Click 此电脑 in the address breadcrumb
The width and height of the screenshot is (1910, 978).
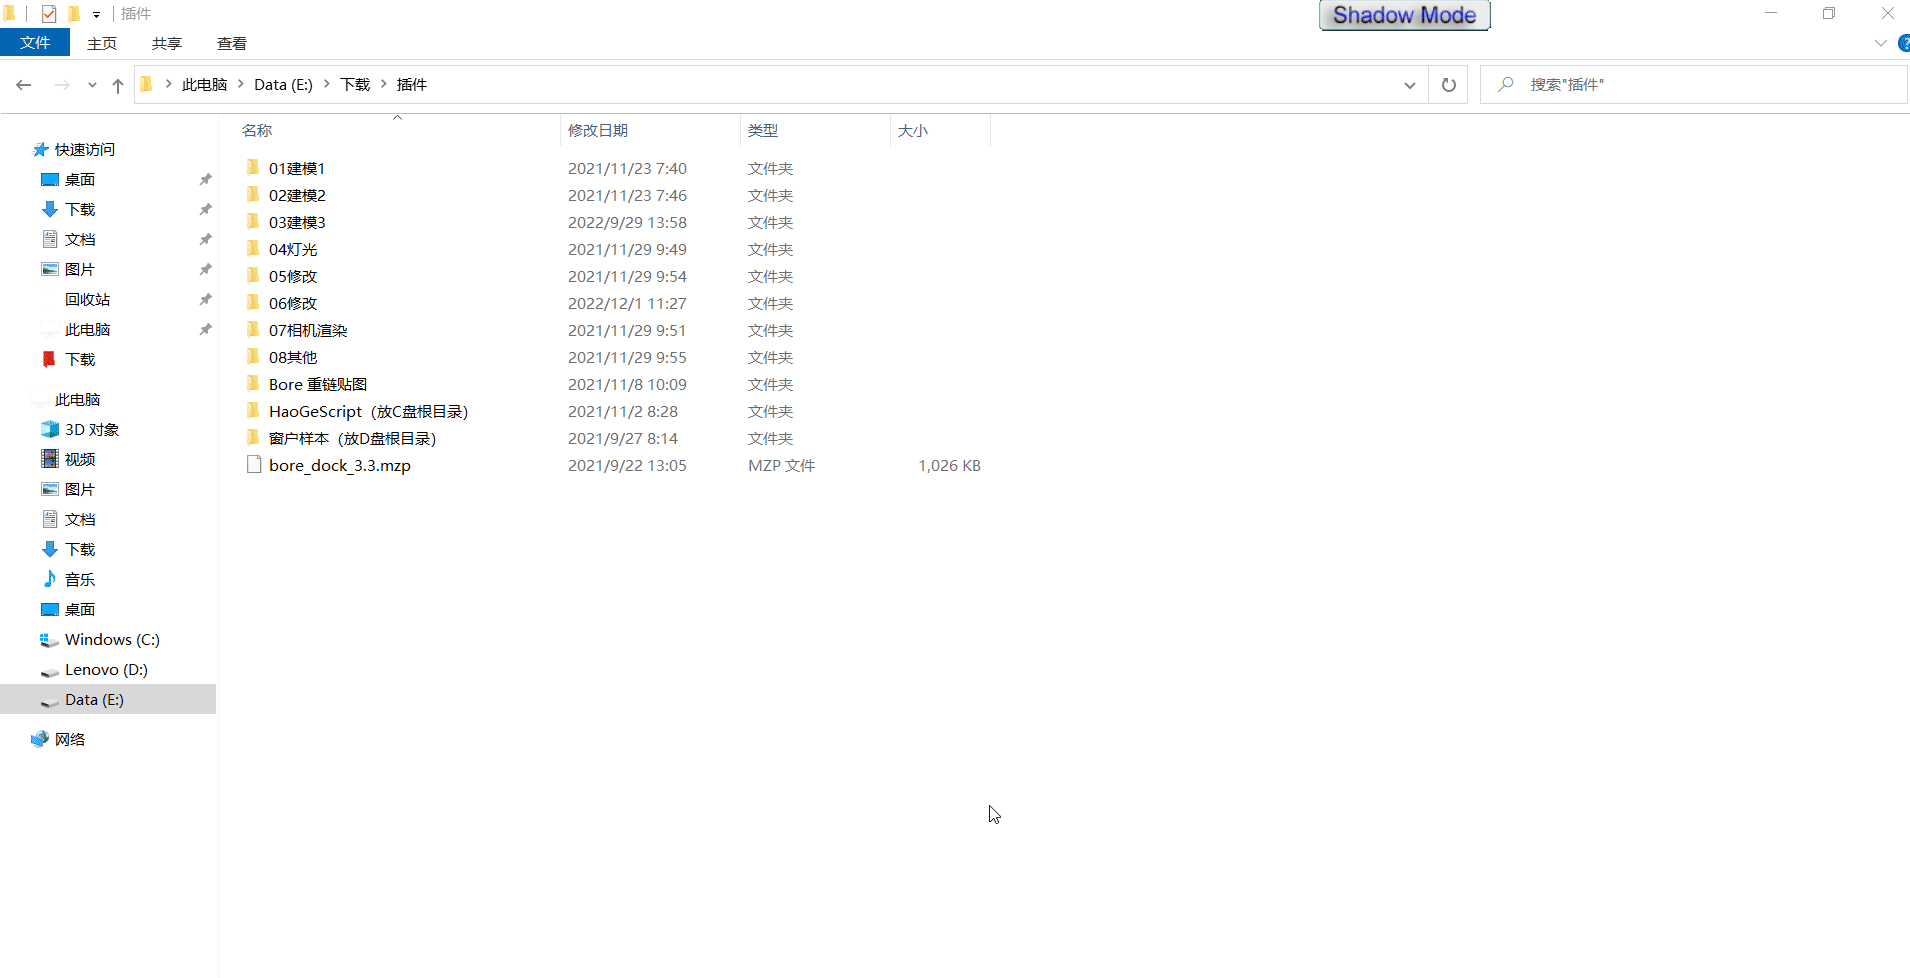[204, 85]
